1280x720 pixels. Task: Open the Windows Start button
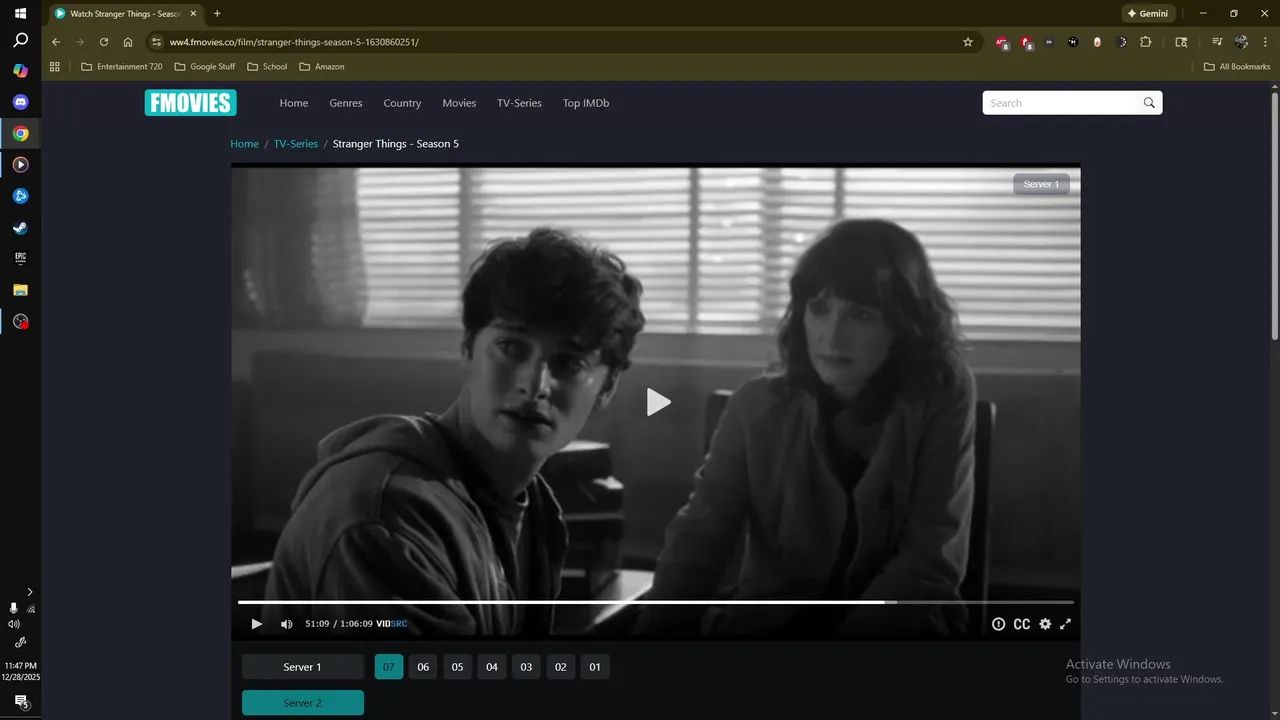coord(20,13)
